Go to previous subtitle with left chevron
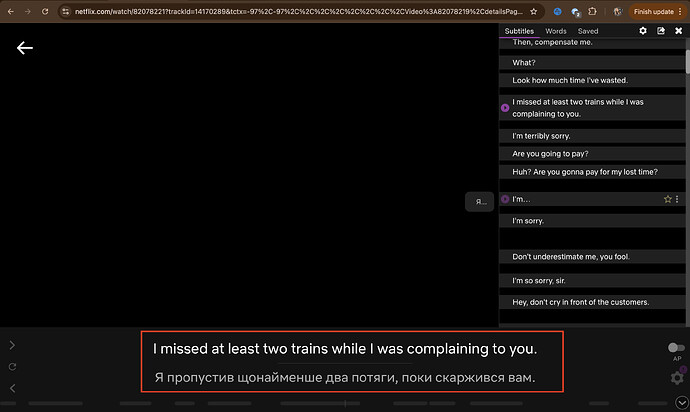Viewport: 690px width, 412px height. pos(12,388)
